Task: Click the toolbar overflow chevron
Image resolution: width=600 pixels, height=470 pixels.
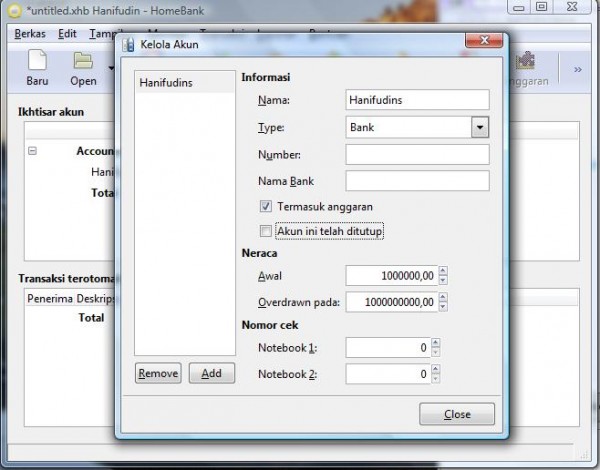Action: (x=577, y=69)
